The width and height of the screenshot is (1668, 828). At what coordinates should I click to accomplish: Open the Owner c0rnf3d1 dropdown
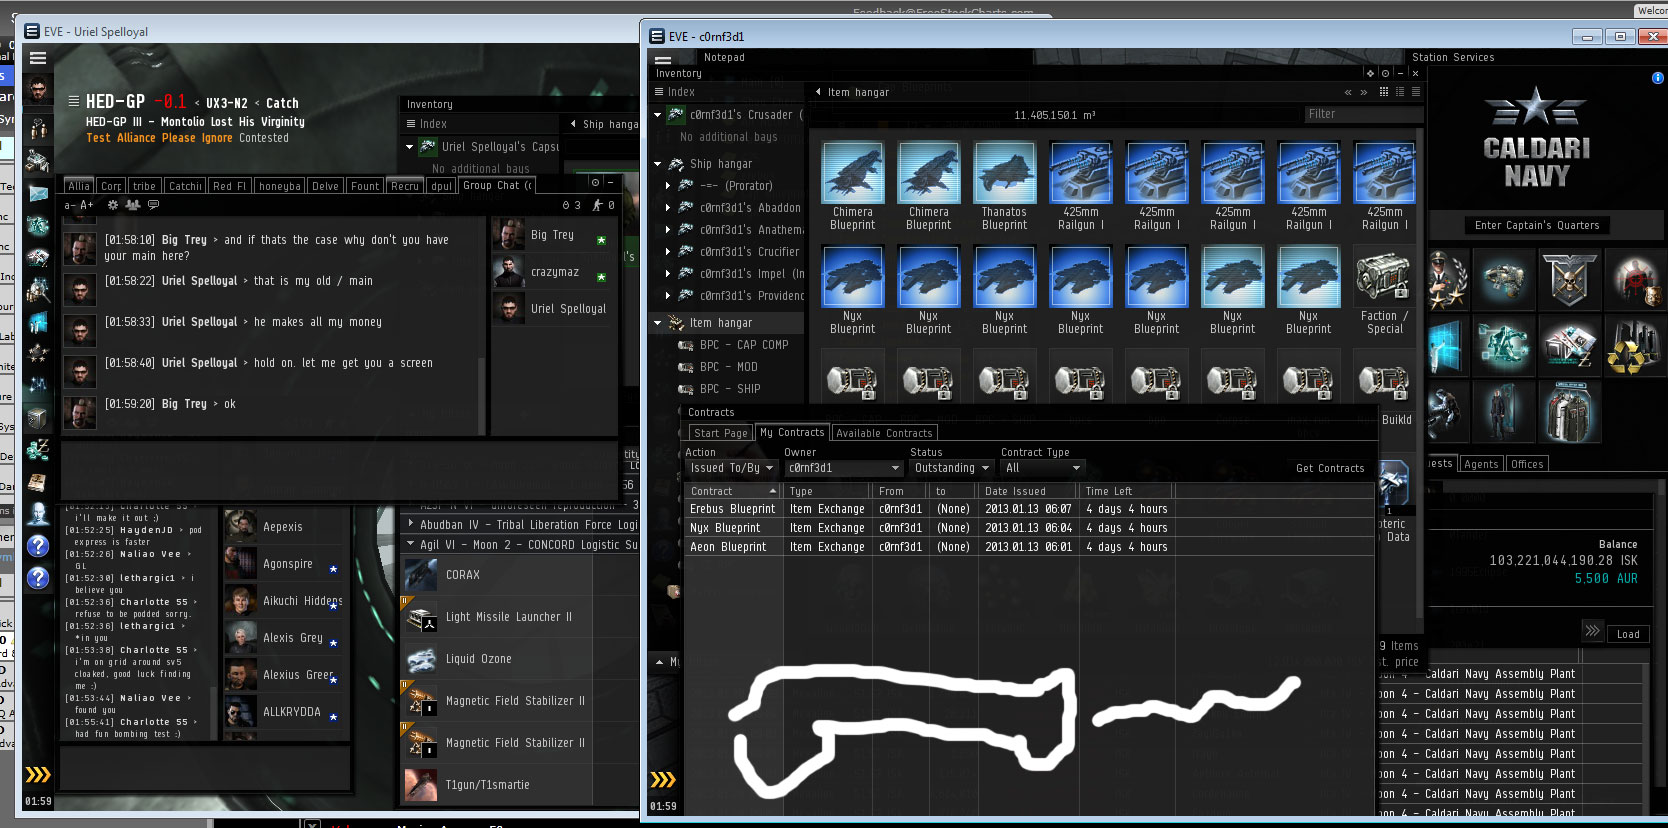844,468
